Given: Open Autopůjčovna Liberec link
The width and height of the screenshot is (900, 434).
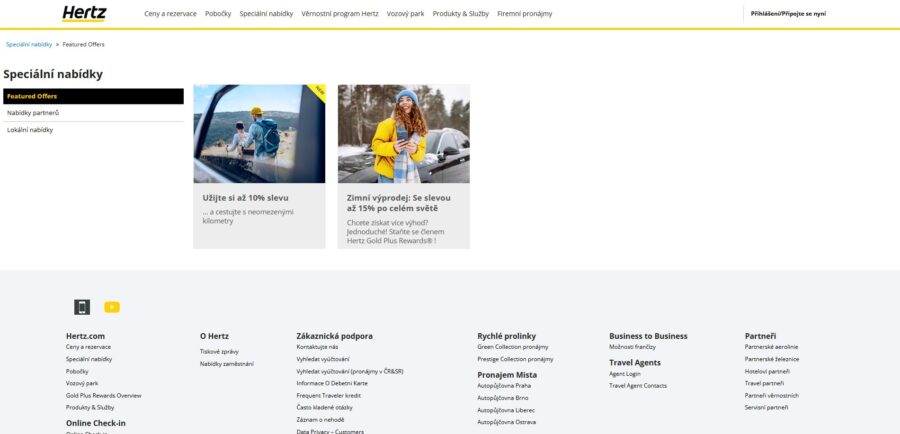Looking at the screenshot, I should point(506,410).
